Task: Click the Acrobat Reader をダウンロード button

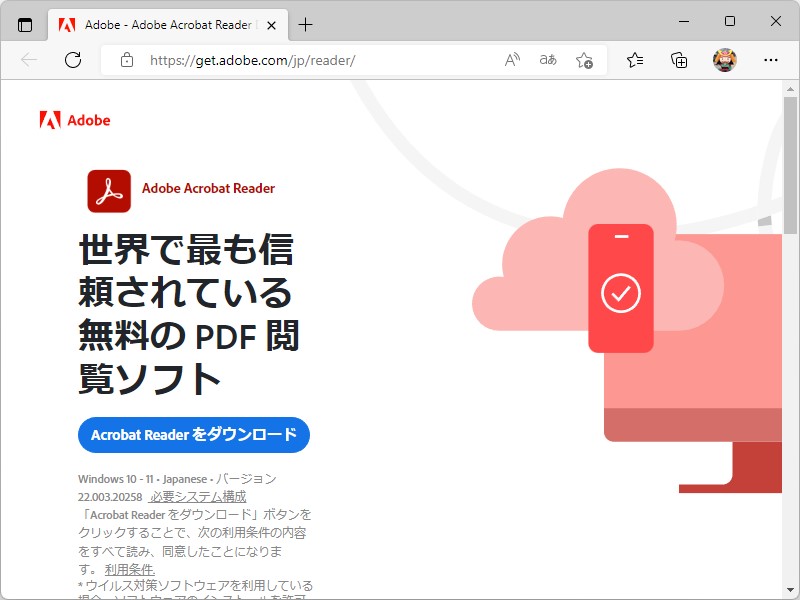Action: [193, 435]
